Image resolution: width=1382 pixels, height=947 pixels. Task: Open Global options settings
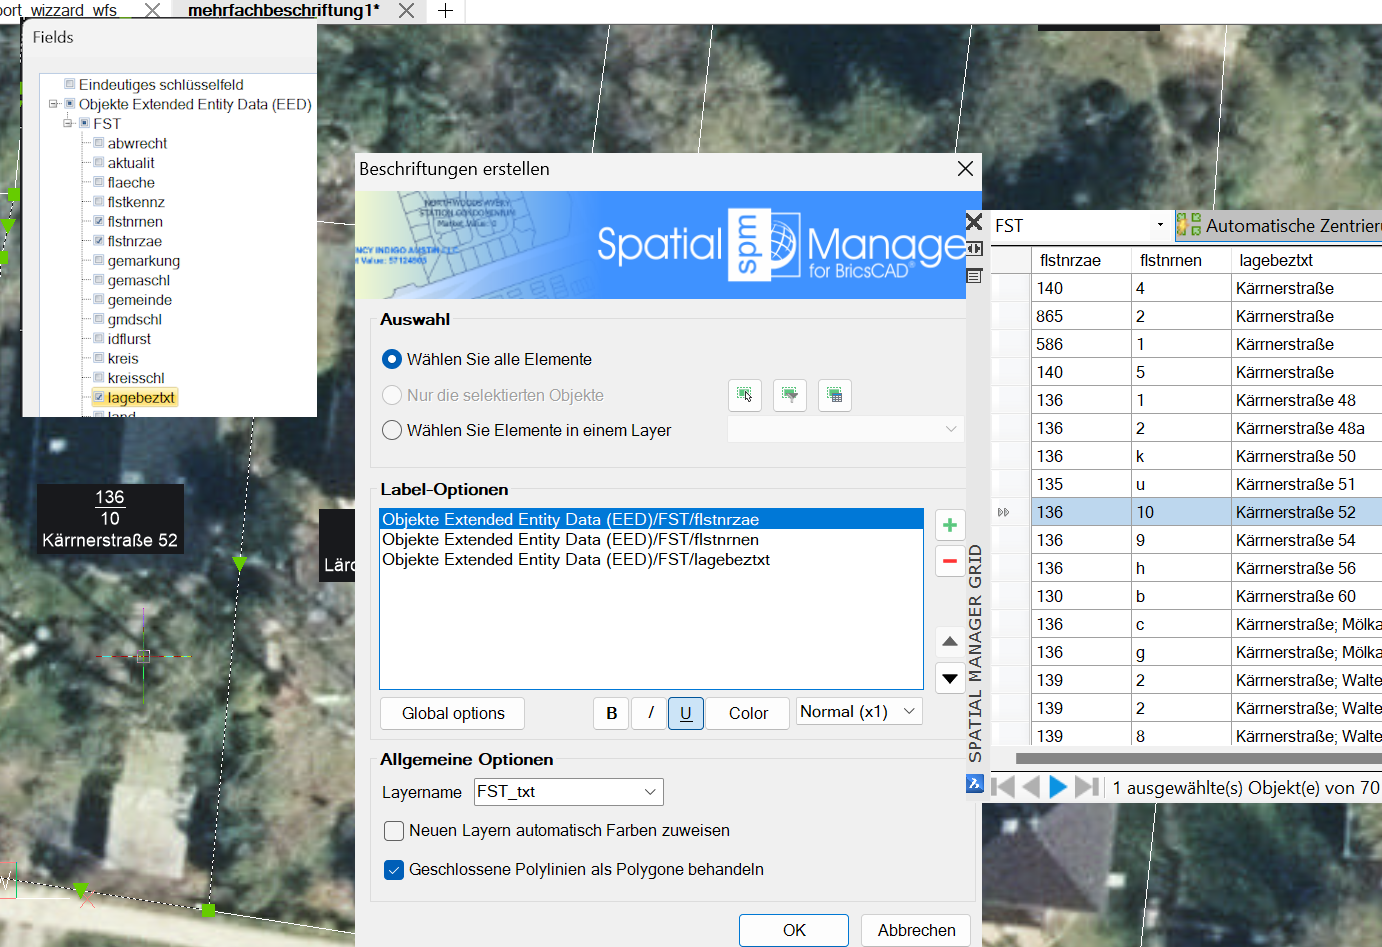(x=452, y=713)
